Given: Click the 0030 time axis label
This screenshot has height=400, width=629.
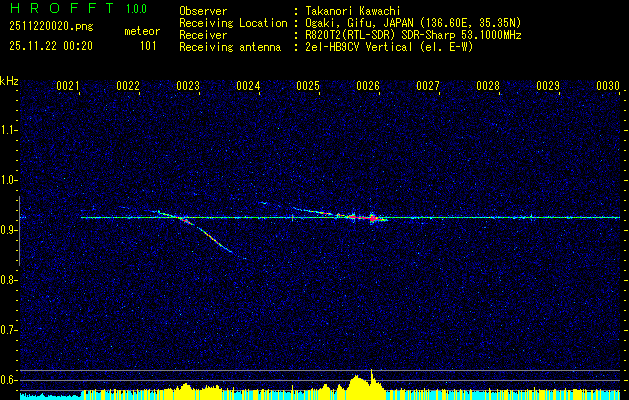Looking at the screenshot, I should pyautogui.click(x=608, y=86).
